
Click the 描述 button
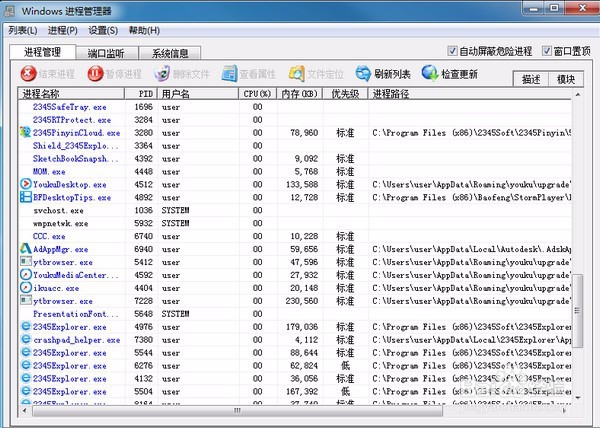(531, 79)
